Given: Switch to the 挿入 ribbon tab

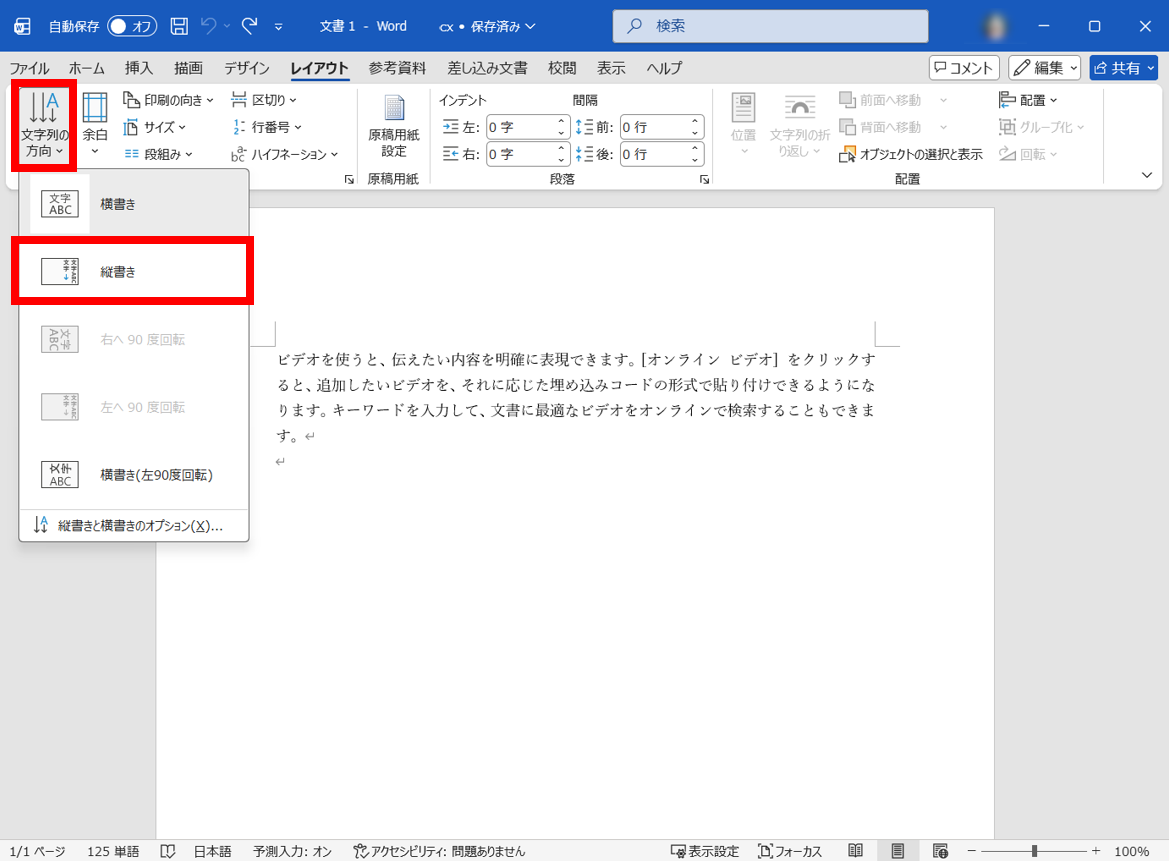Looking at the screenshot, I should click(x=139, y=68).
